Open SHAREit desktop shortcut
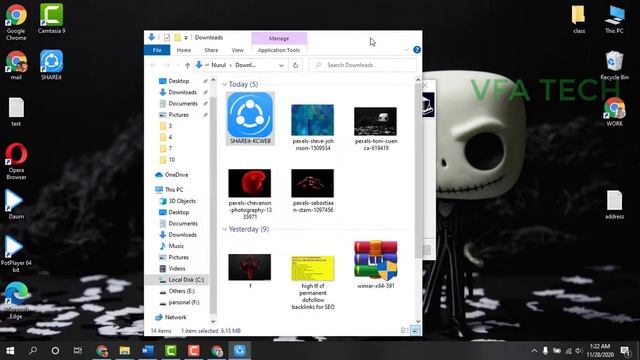 coord(51,65)
